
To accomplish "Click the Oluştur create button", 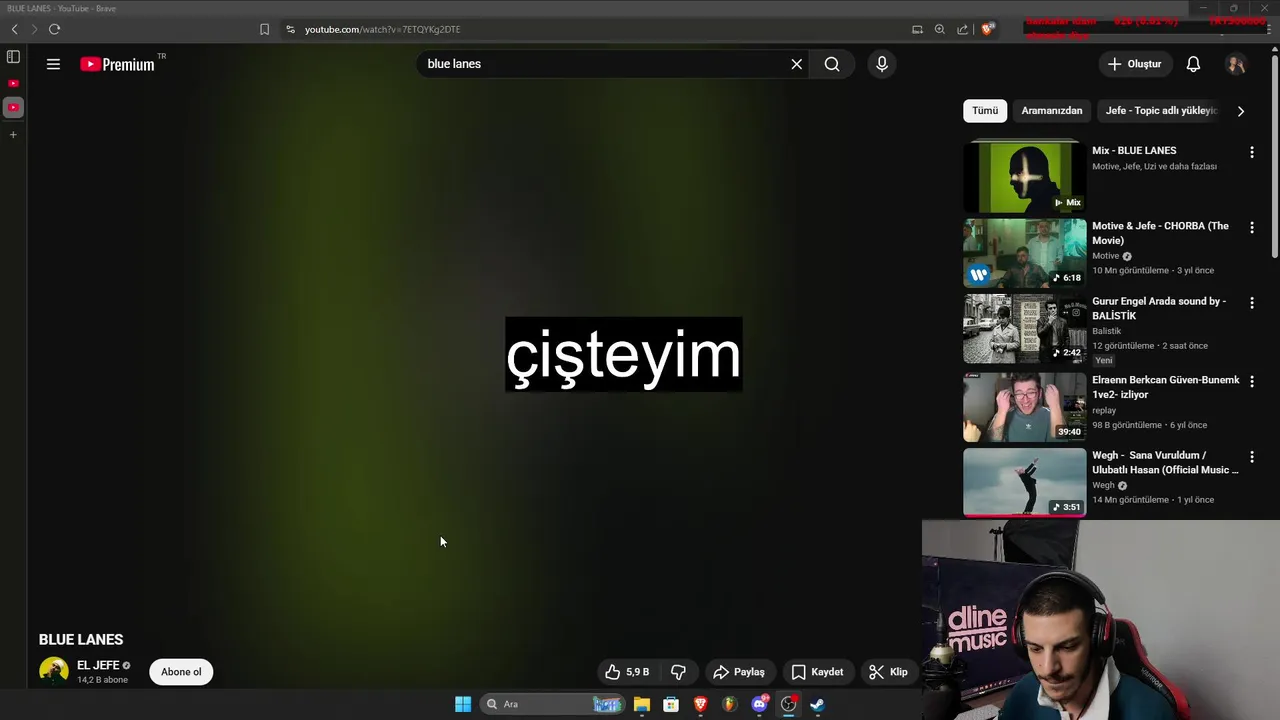I will point(1134,64).
